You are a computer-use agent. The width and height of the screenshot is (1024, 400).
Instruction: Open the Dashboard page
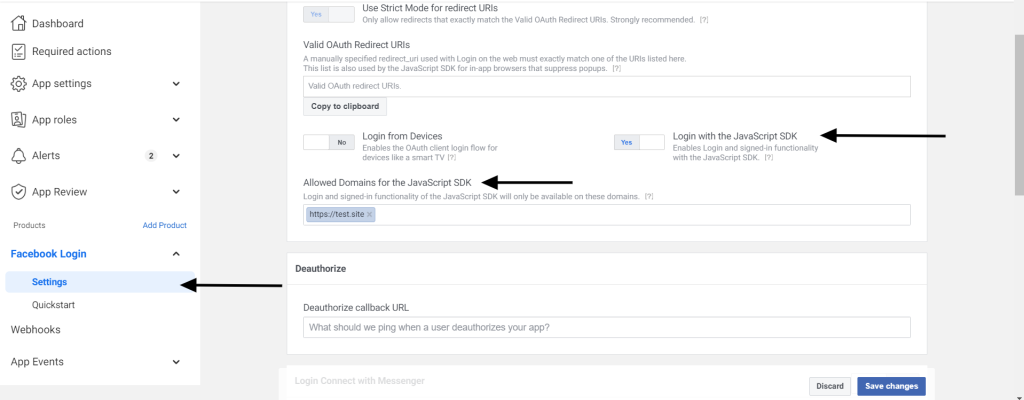(x=57, y=24)
